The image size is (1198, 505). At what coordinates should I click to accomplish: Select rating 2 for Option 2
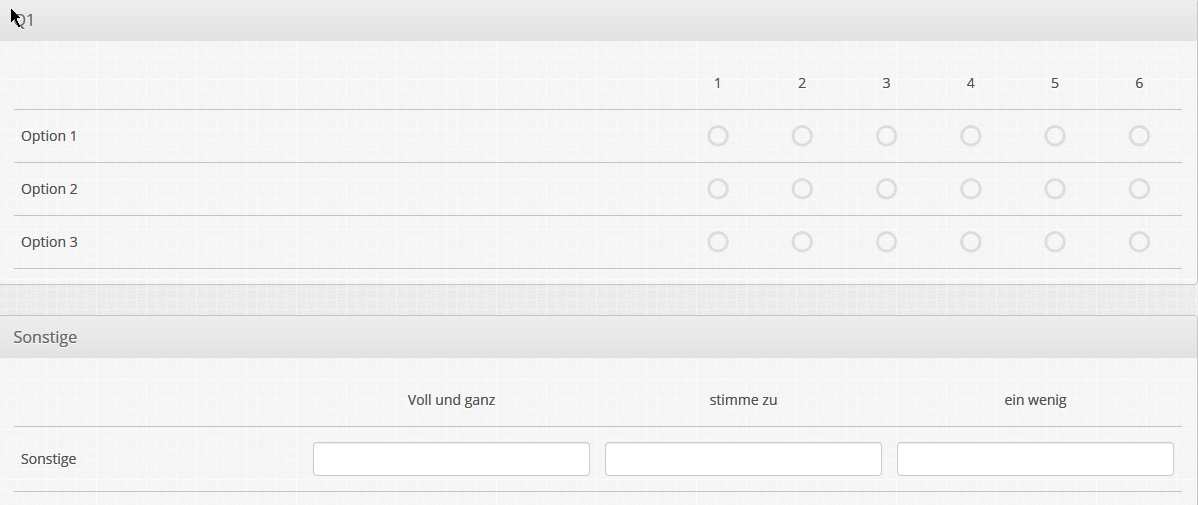(802, 189)
